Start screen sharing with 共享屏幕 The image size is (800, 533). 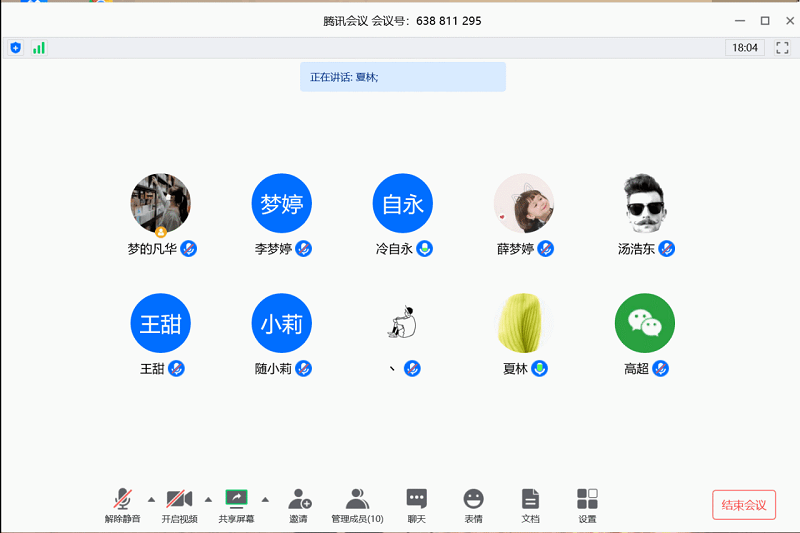click(236, 505)
